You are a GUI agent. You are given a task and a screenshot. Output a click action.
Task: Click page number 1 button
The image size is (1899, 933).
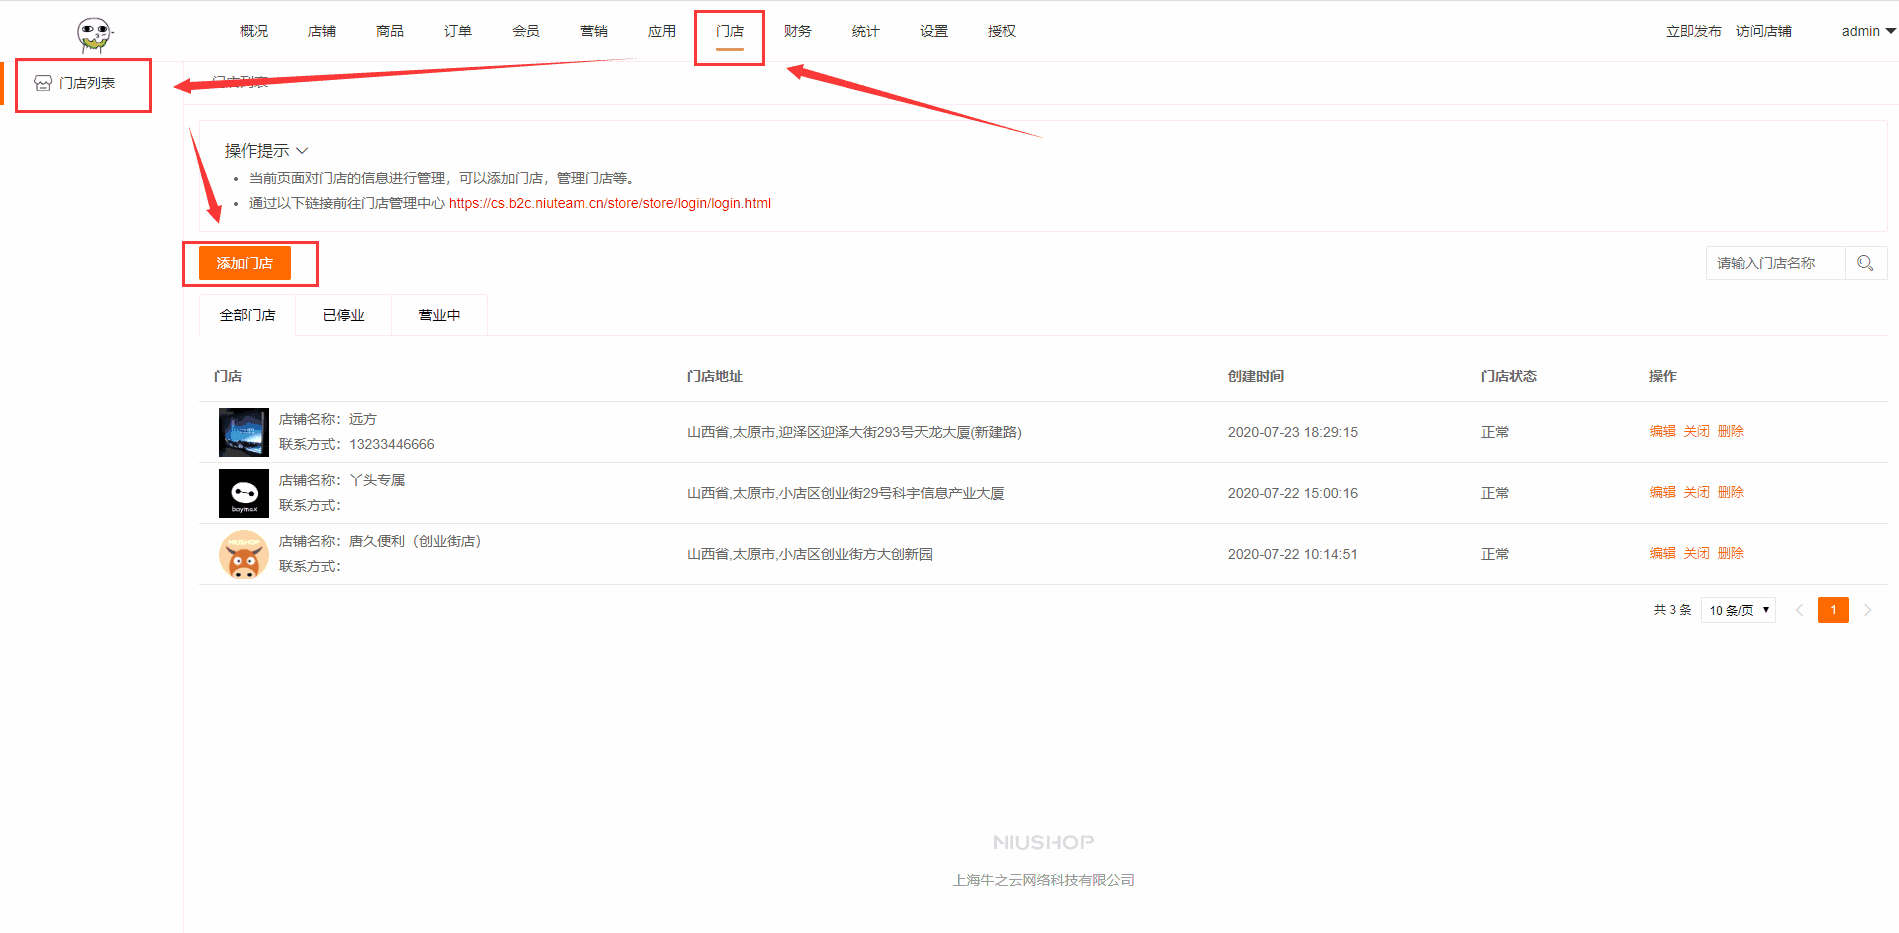[x=1833, y=610]
